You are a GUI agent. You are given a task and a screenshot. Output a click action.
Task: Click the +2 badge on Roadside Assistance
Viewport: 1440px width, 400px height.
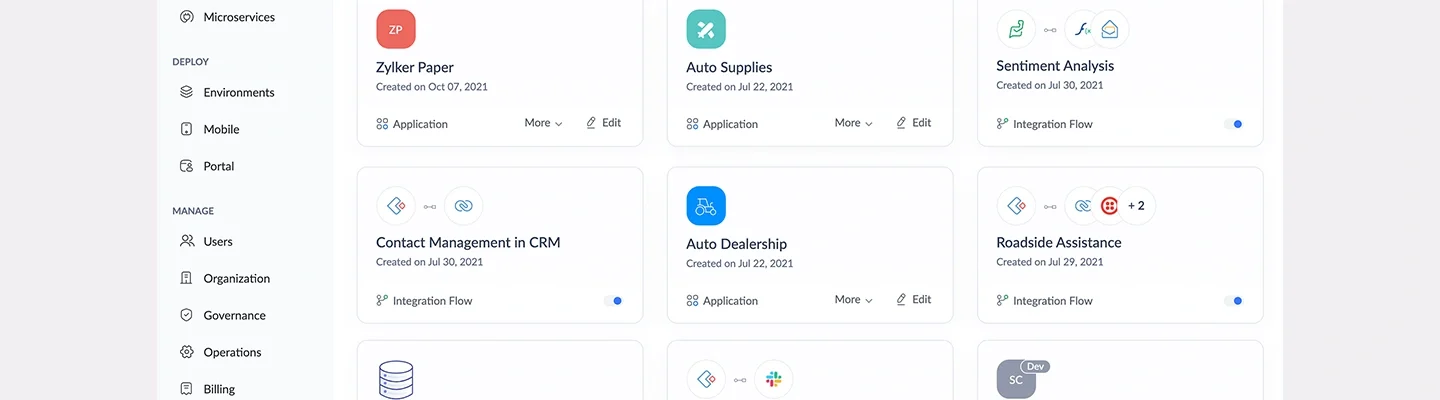[1136, 206]
